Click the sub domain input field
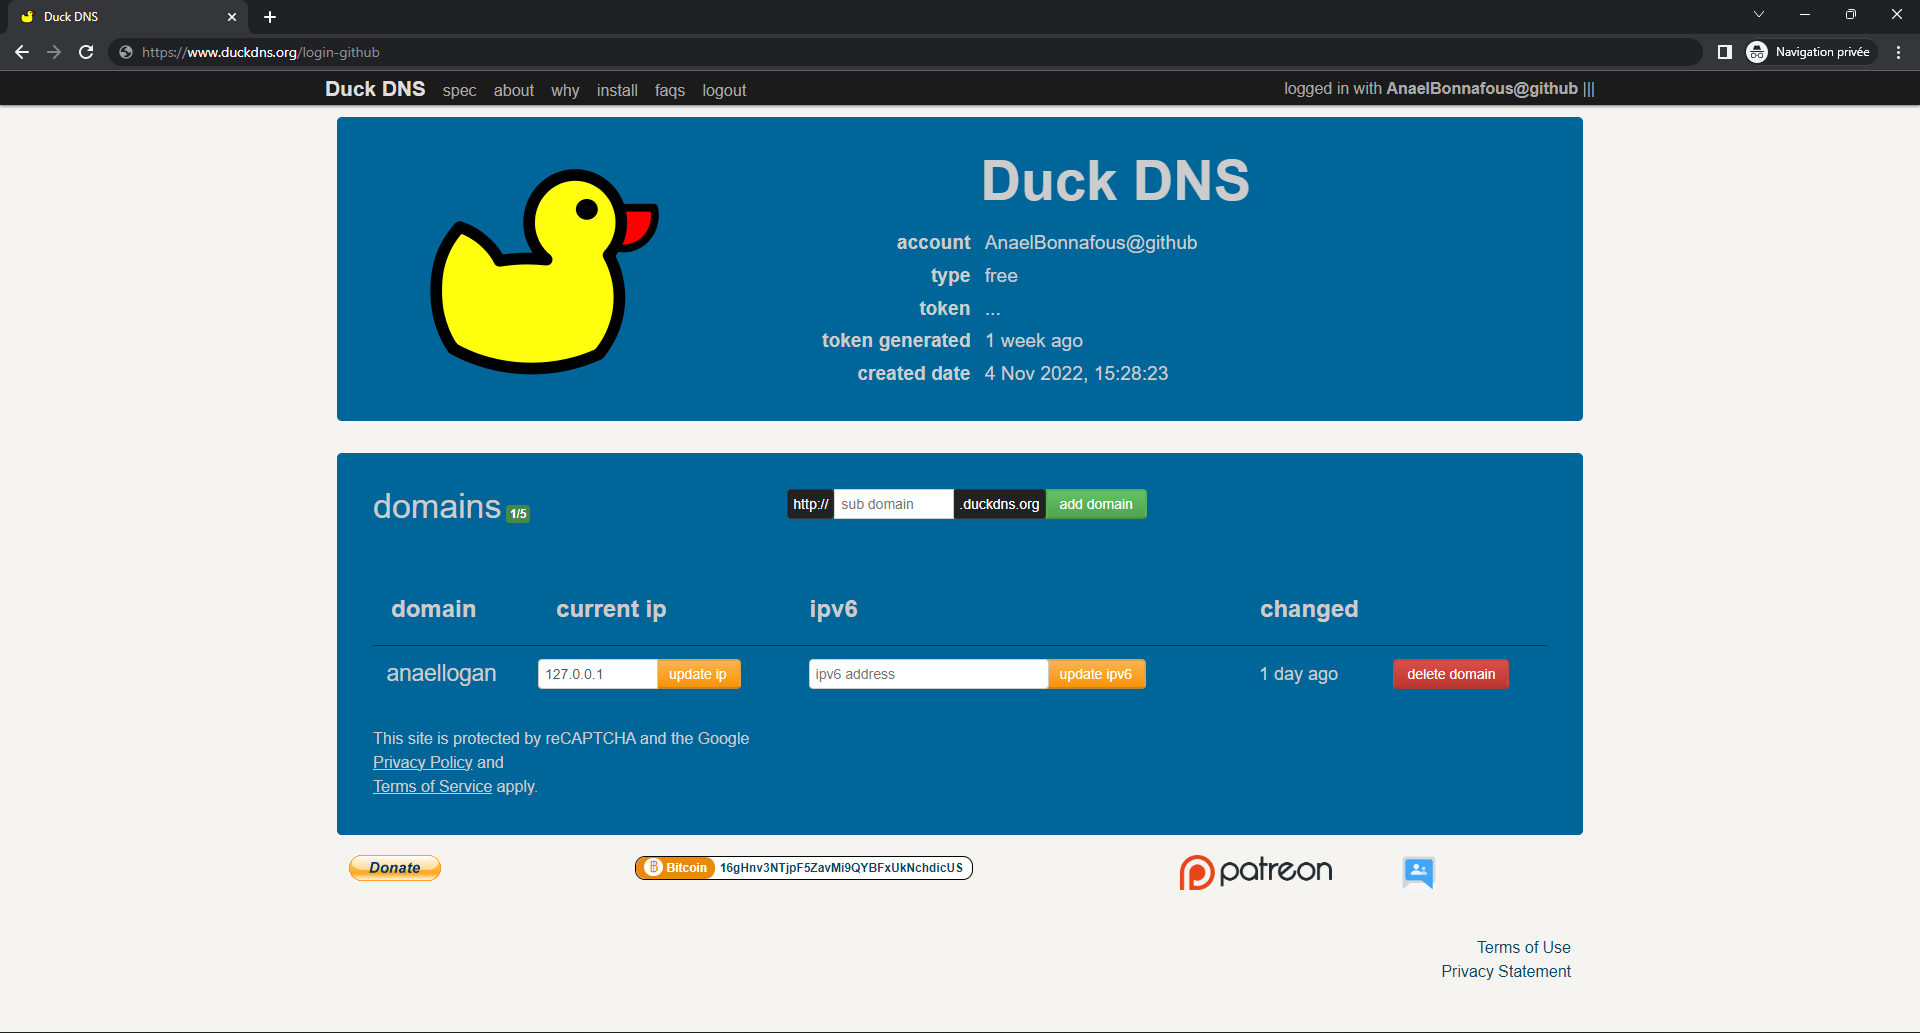This screenshot has width=1920, height=1033. pos(893,504)
